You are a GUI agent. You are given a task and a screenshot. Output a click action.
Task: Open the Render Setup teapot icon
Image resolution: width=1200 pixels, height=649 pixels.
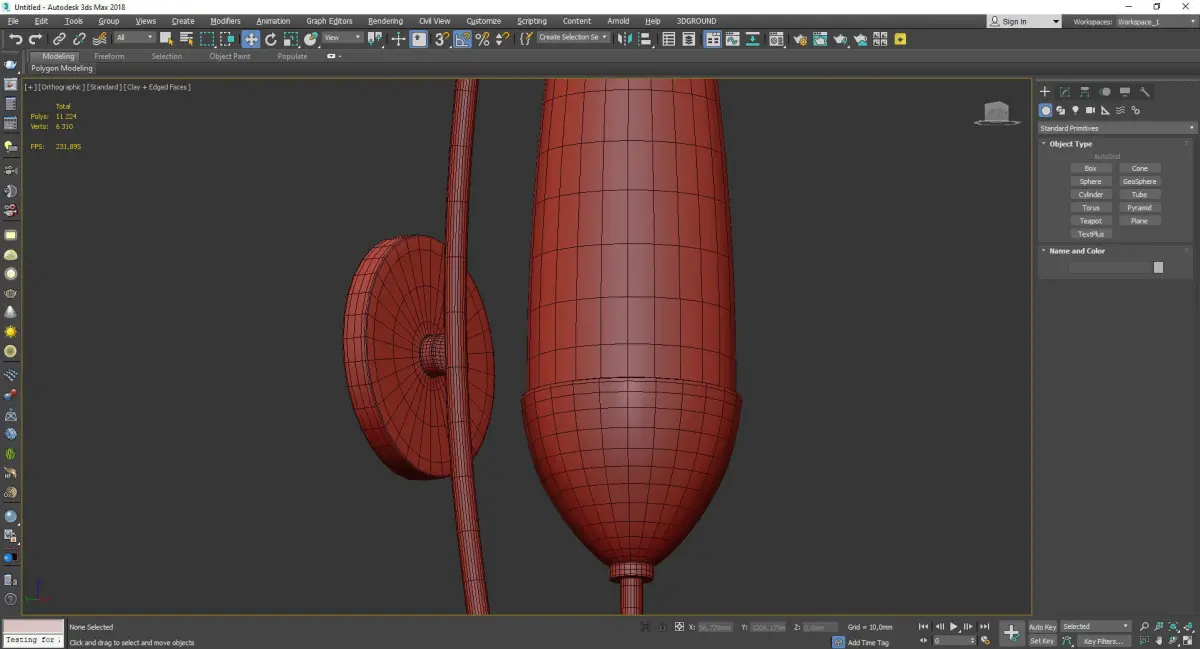click(x=799, y=39)
